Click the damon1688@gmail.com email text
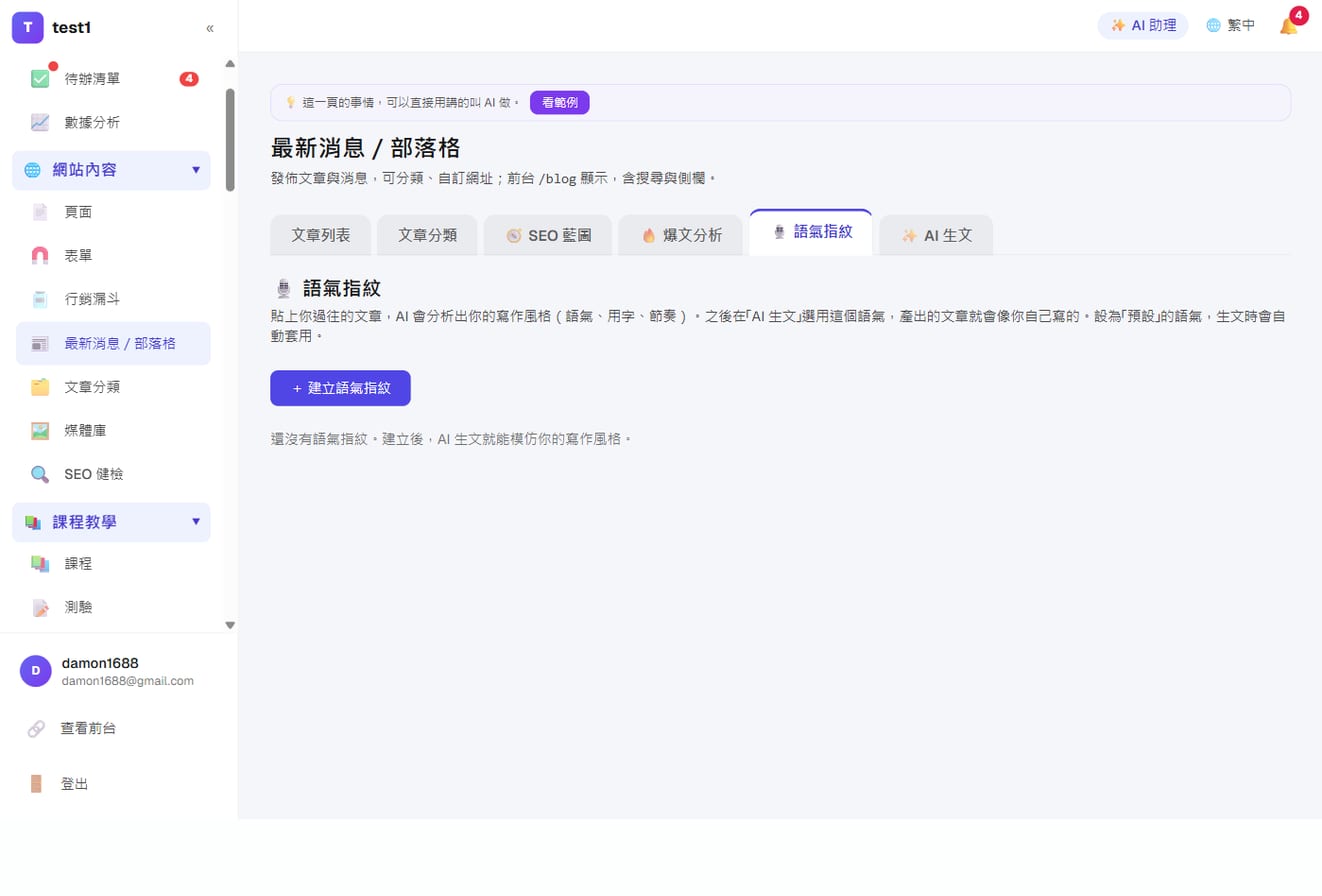1322x896 pixels. [x=128, y=681]
